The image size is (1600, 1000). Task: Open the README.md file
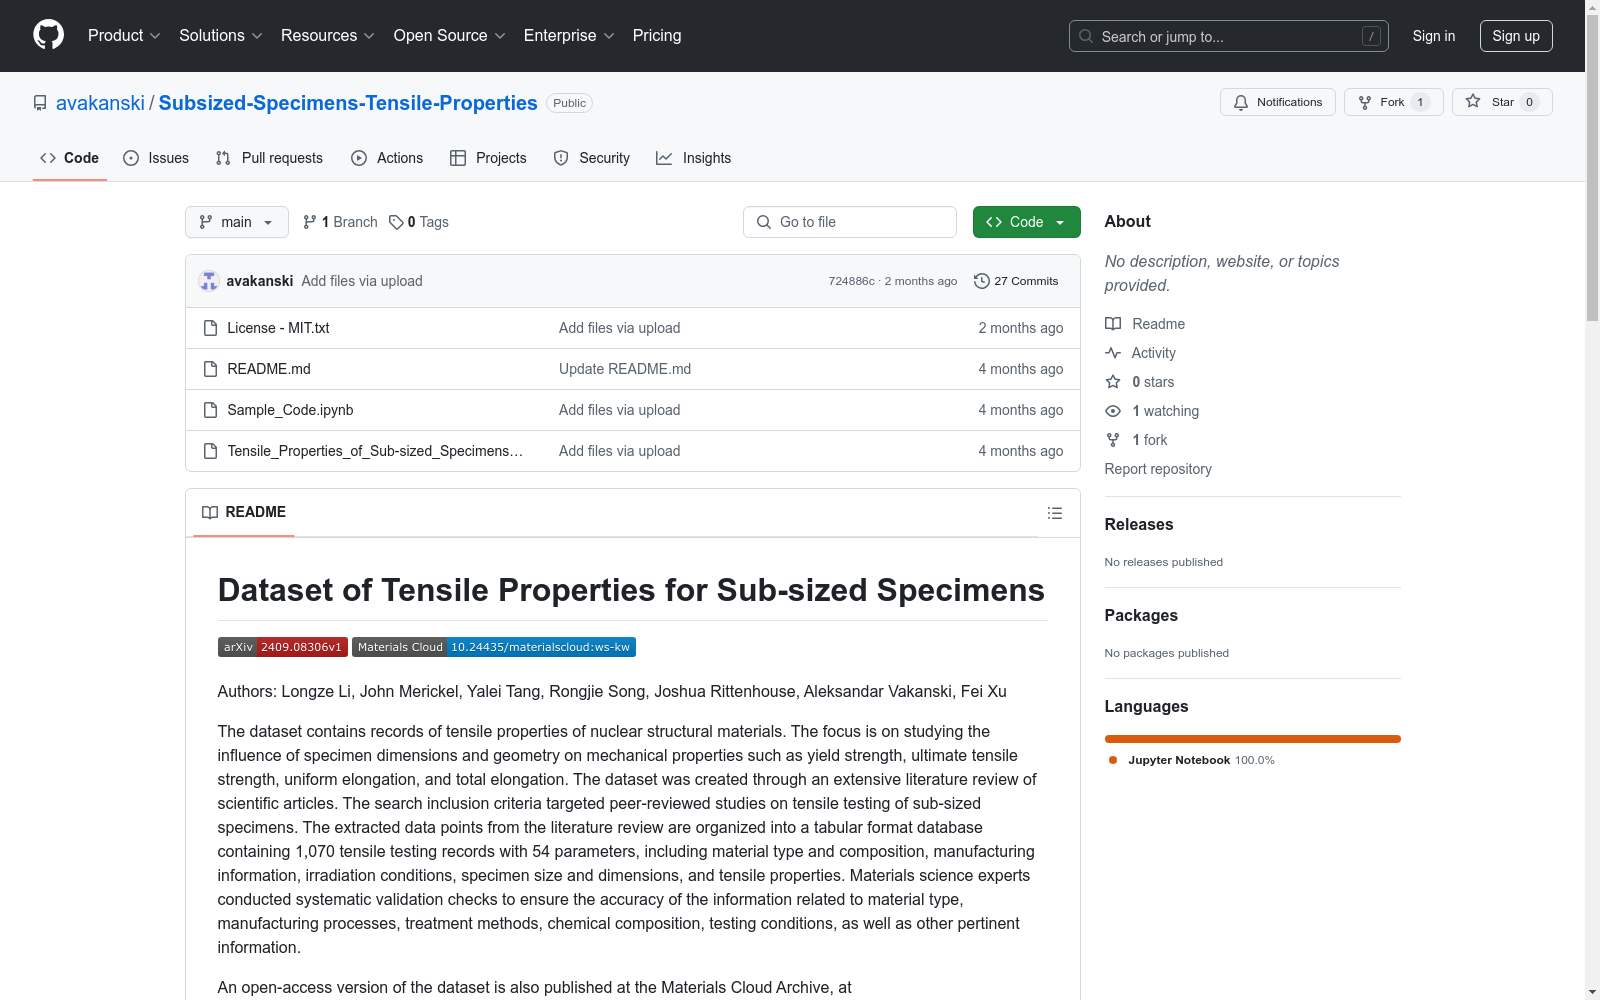pyautogui.click(x=269, y=369)
